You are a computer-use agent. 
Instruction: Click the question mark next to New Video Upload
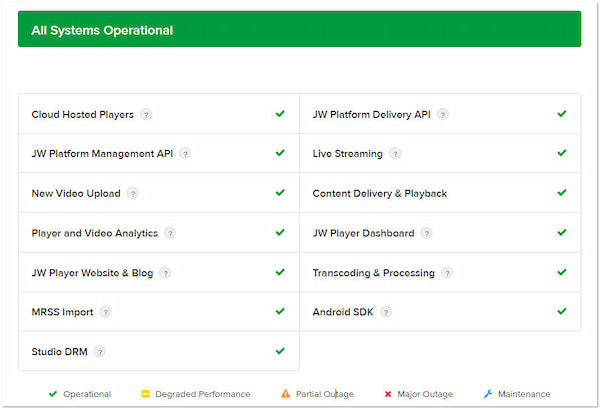pos(132,194)
